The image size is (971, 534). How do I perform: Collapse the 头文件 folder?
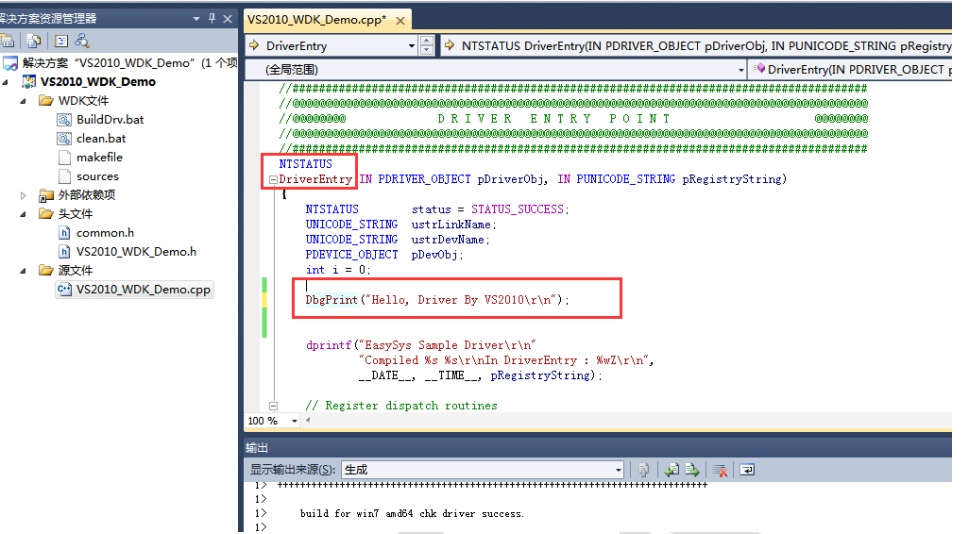click(x=23, y=214)
